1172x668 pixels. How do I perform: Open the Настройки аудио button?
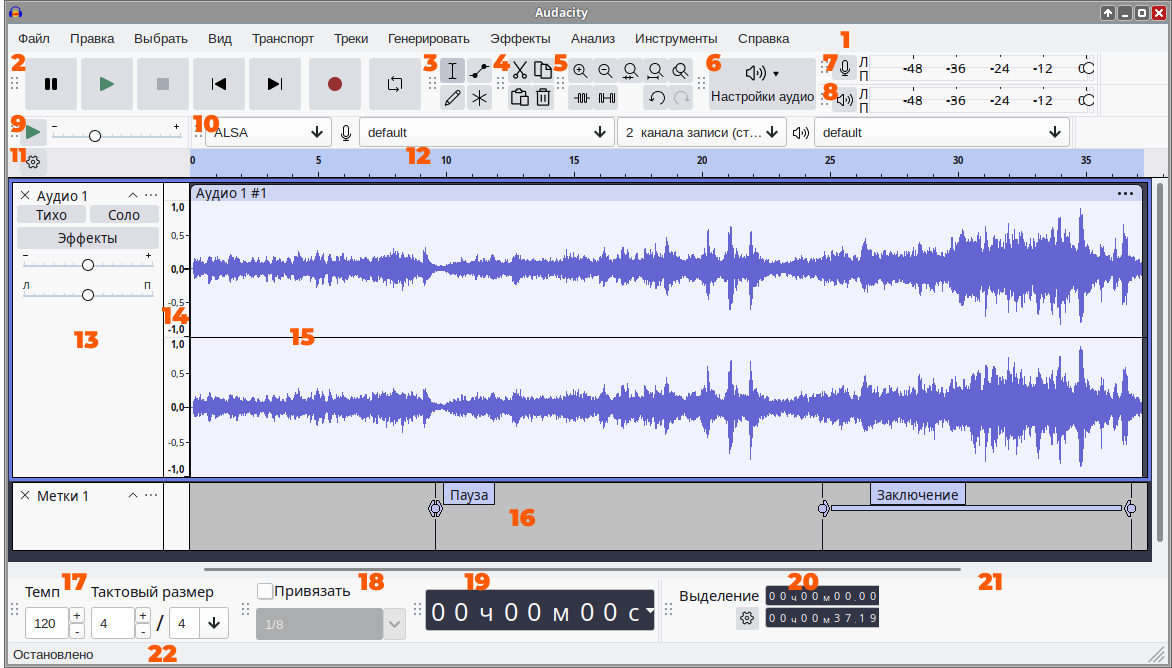762,84
